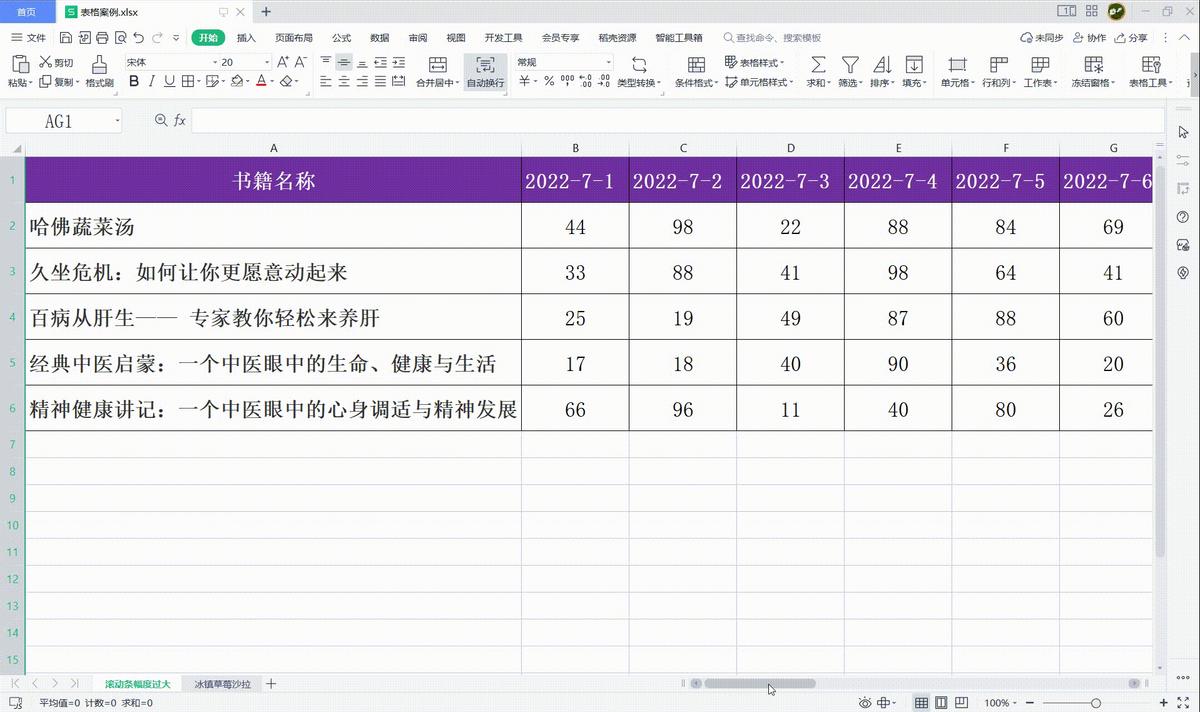Image resolution: width=1200 pixels, height=712 pixels.
Task: Apply percent style to selection
Action: click(547, 82)
